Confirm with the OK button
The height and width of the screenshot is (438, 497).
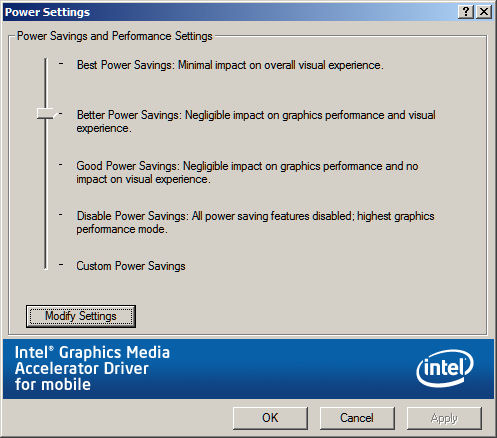pyautogui.click(x=270, y=418)
